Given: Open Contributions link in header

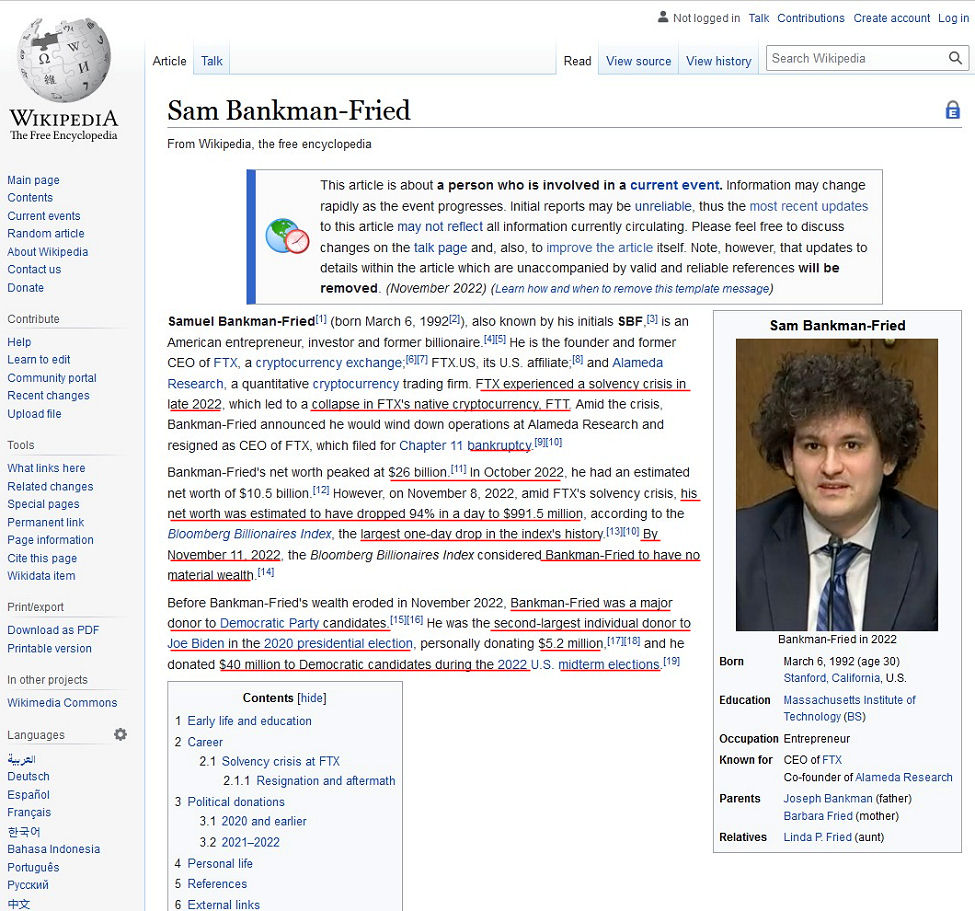Looking at the screenshot, I should tap(811, 18).
